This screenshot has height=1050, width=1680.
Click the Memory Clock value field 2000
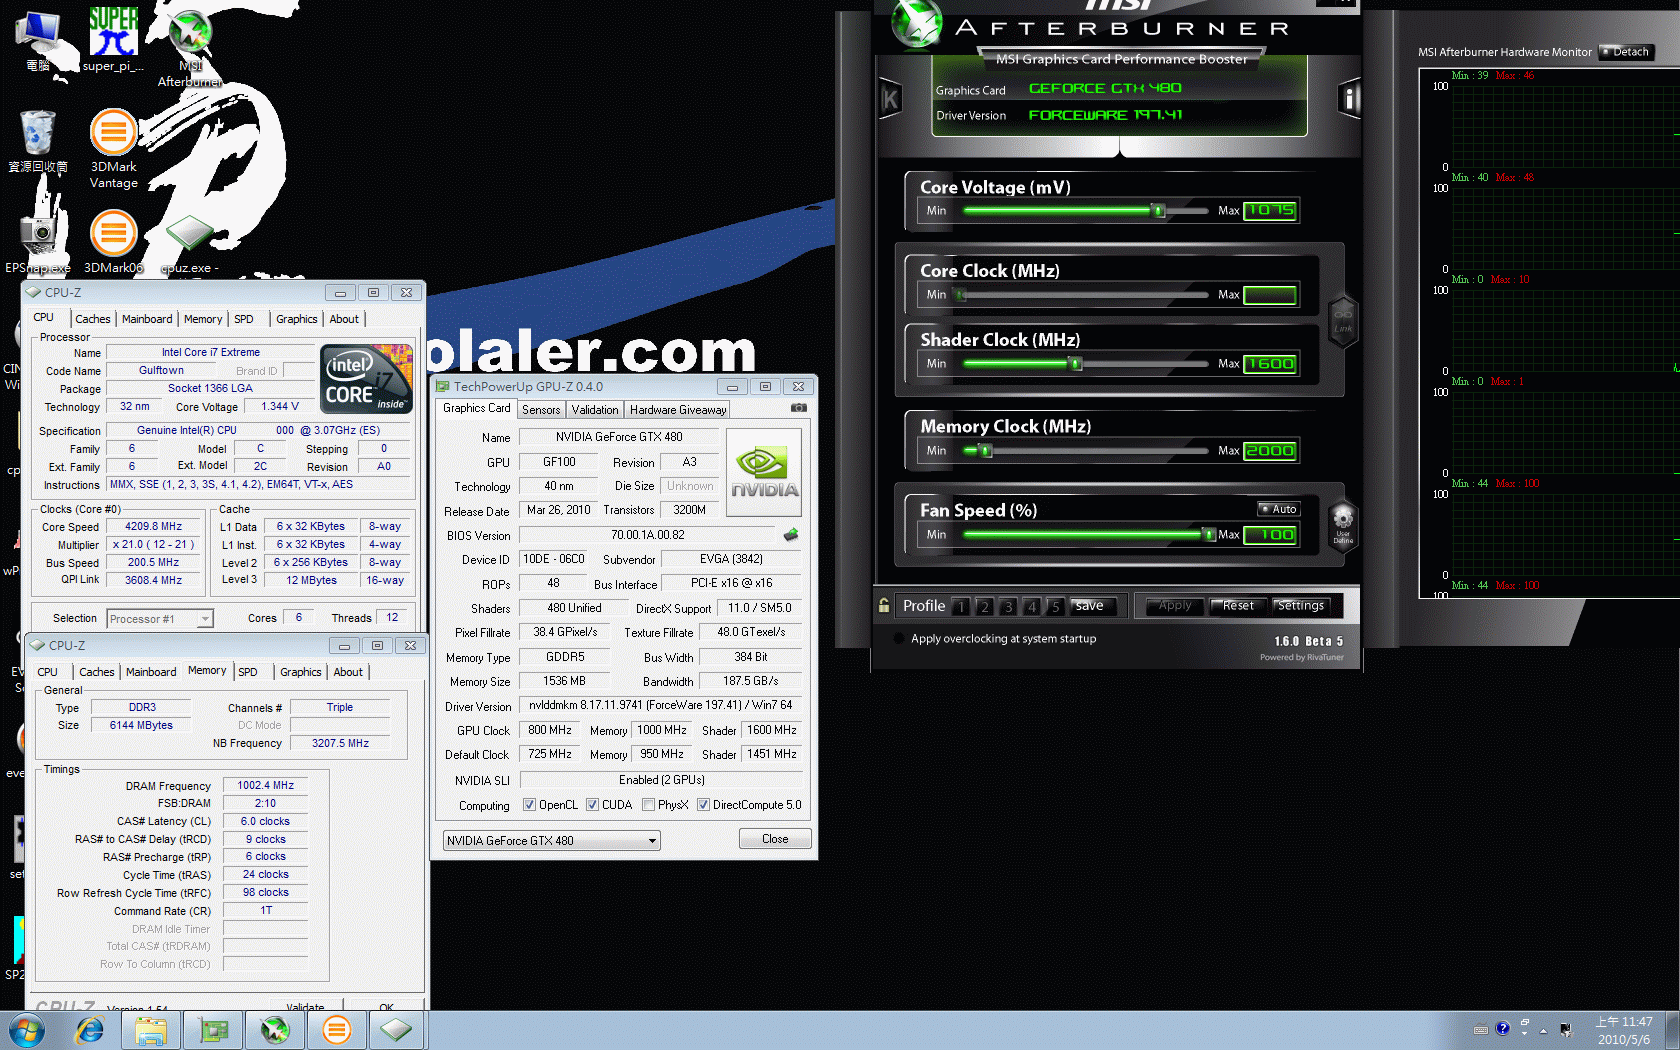coord(1270,450)
